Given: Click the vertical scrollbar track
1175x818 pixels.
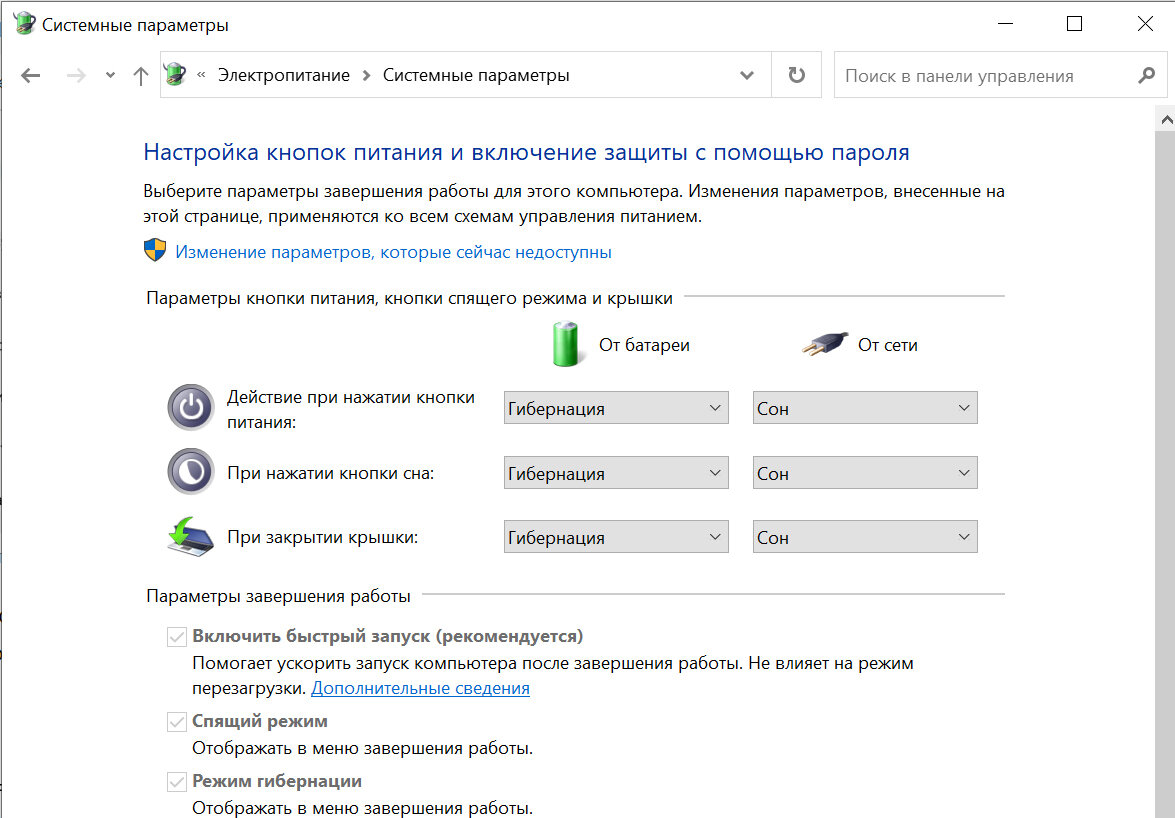Looking at the screenshot, I should 1165,474.
